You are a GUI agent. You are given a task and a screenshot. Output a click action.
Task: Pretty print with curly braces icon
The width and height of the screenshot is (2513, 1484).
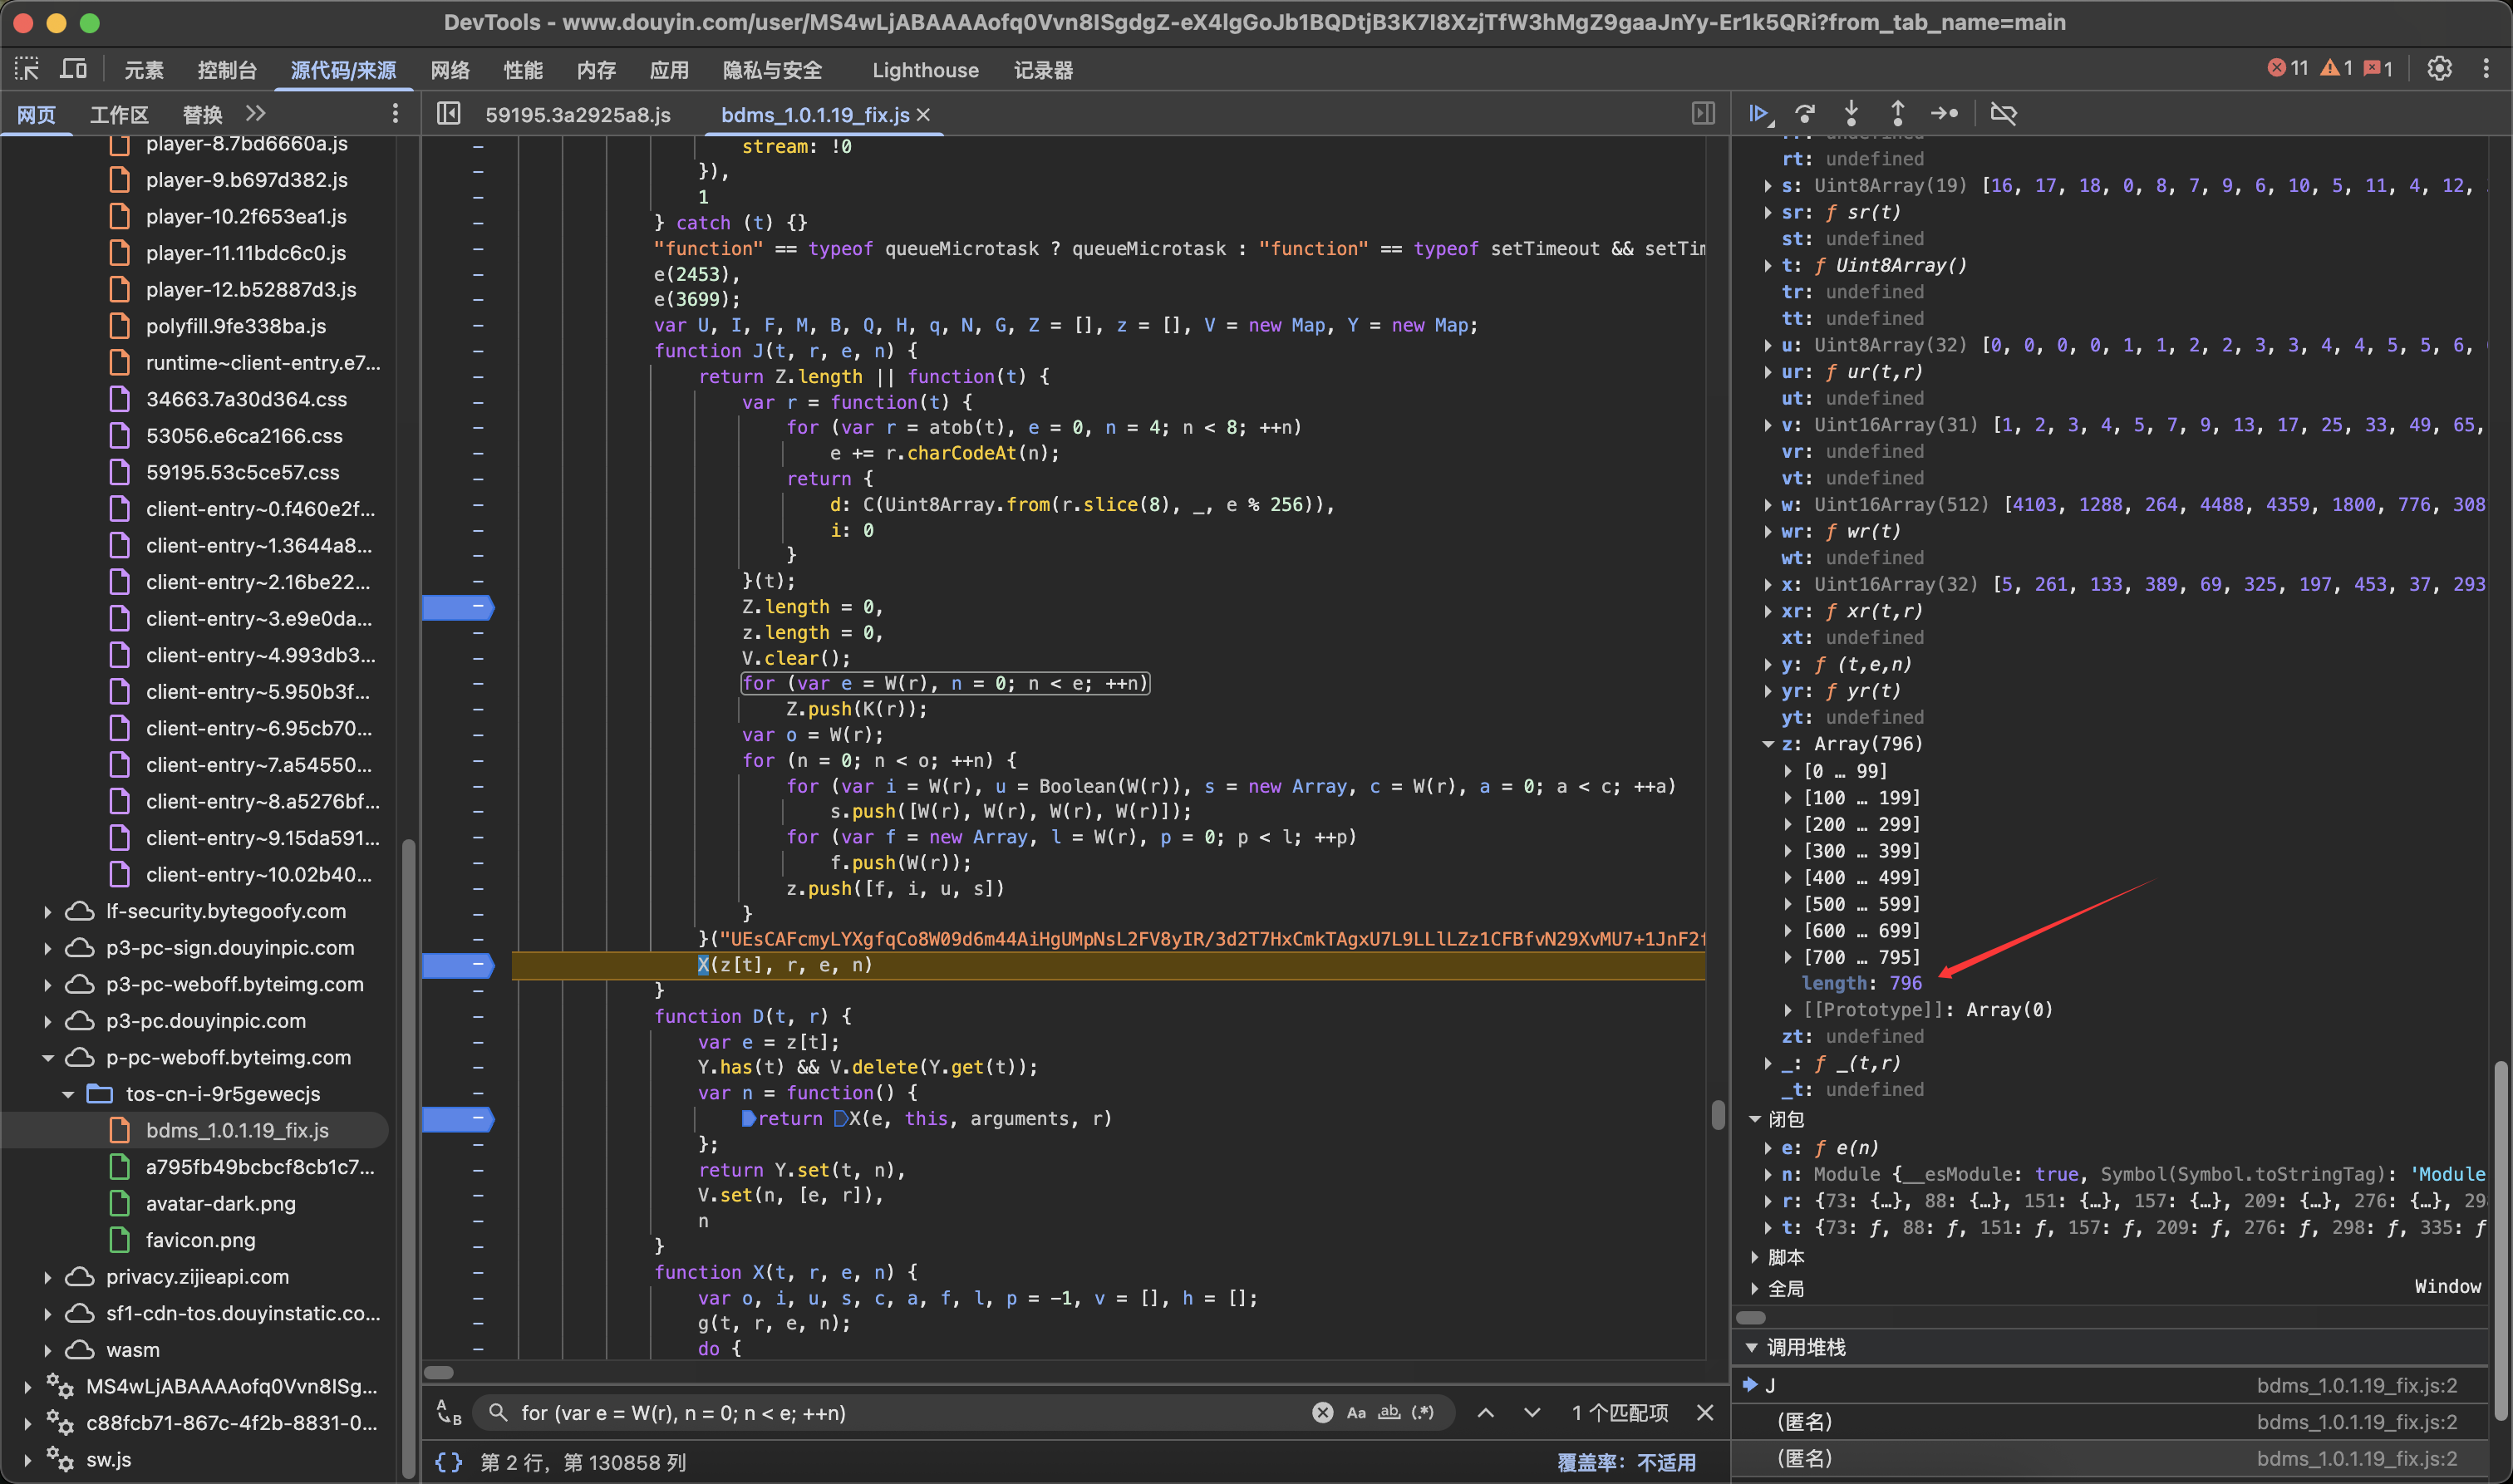[x=448, y=1462]
